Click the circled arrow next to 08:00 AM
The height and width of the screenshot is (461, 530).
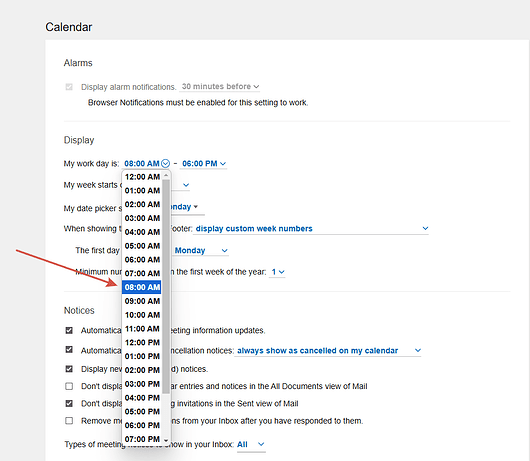pos(165,164)
